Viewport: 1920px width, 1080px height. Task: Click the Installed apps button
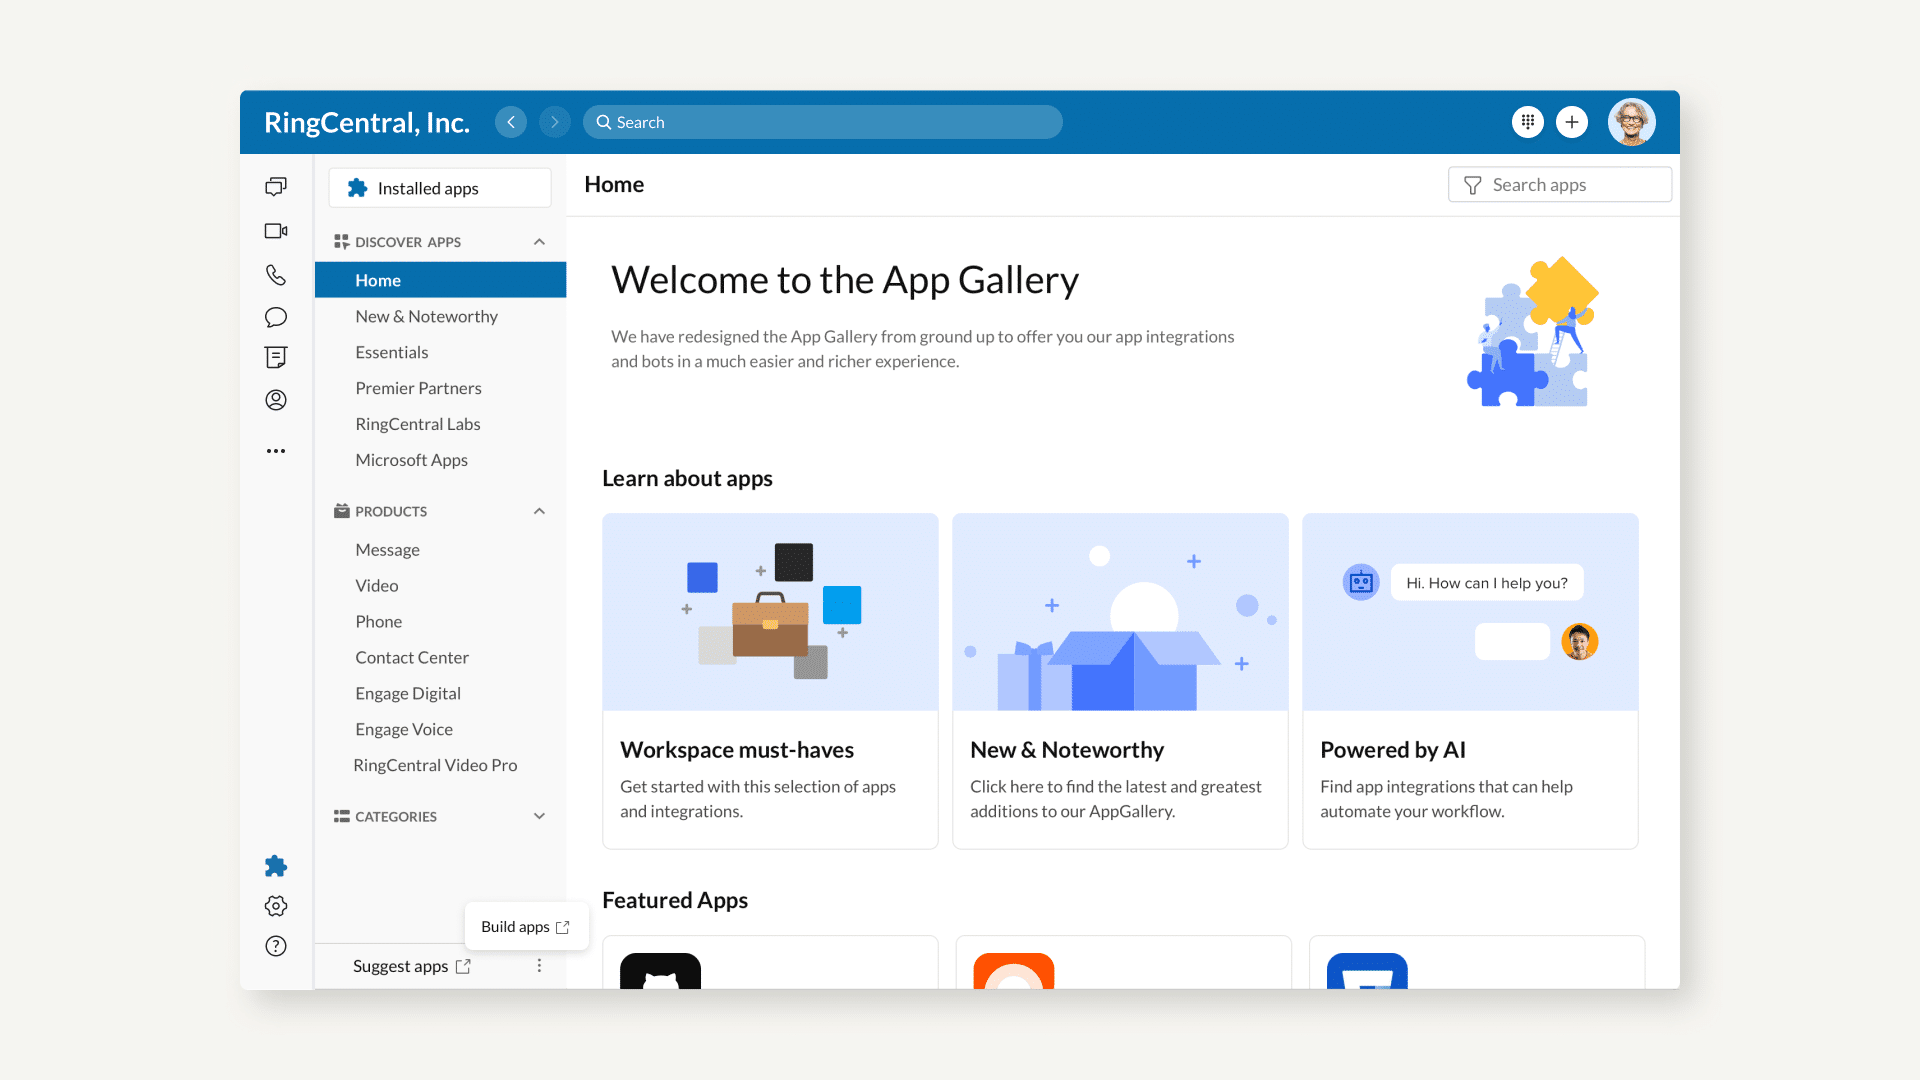coord(440,188)
